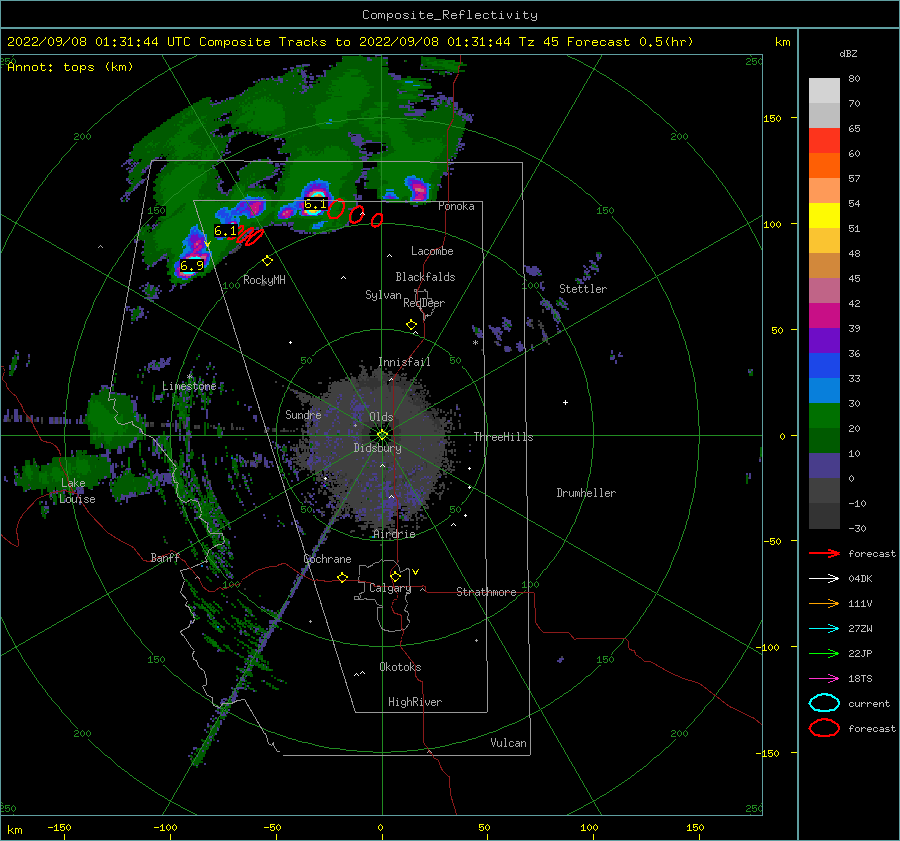Click the red forecast ellipse legend icon
Screen dimensions: 900x841
point(824,728)
